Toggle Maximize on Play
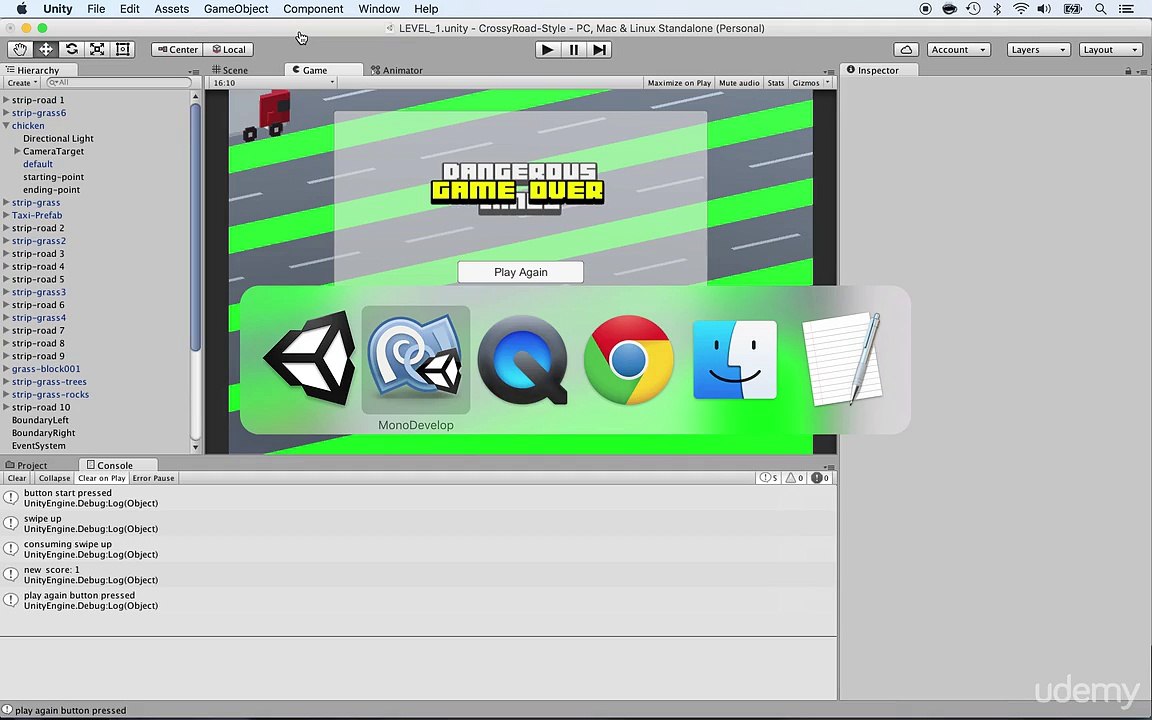The image size is (1152, 720). (x=679, y=83)
